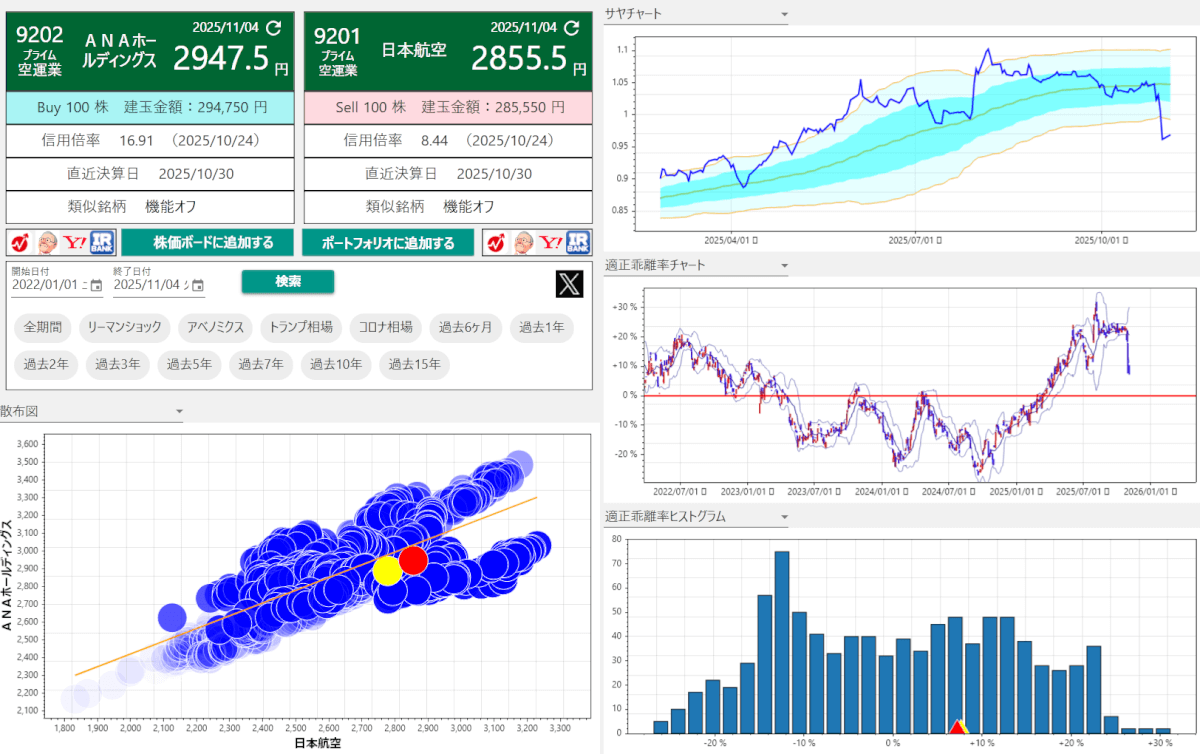Toggle similar stocks (類似銘柄) for Japan Airlines

click(x=447, y=207)
